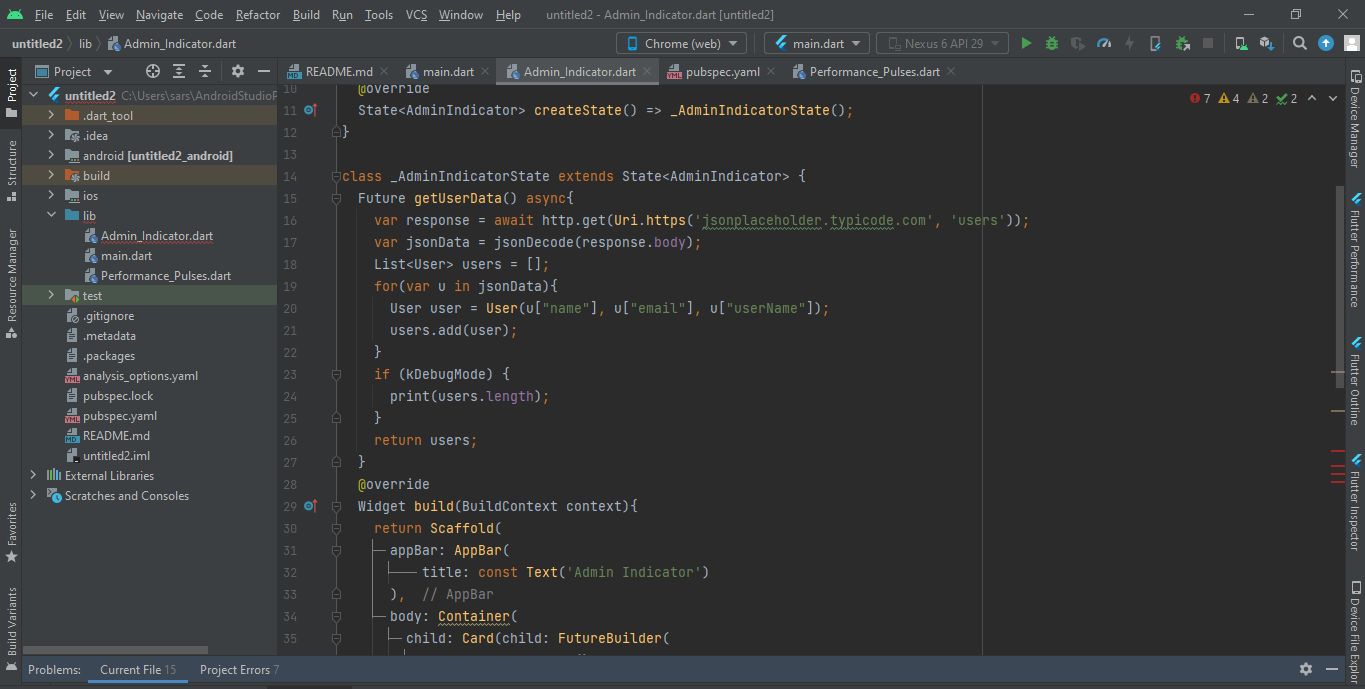This screenshot has height=689, width=1365.
Task: Go to next highlighted error arrow
Action: coord(1335,98)
